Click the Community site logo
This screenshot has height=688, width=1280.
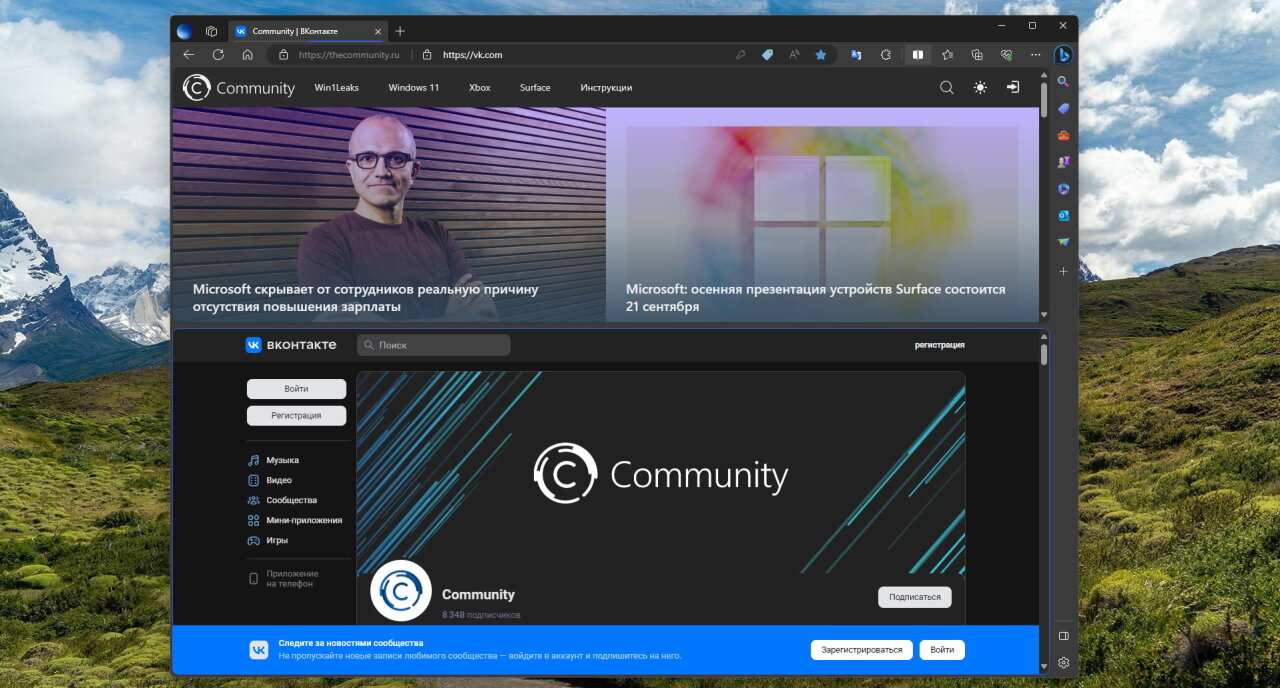point(239,88)
